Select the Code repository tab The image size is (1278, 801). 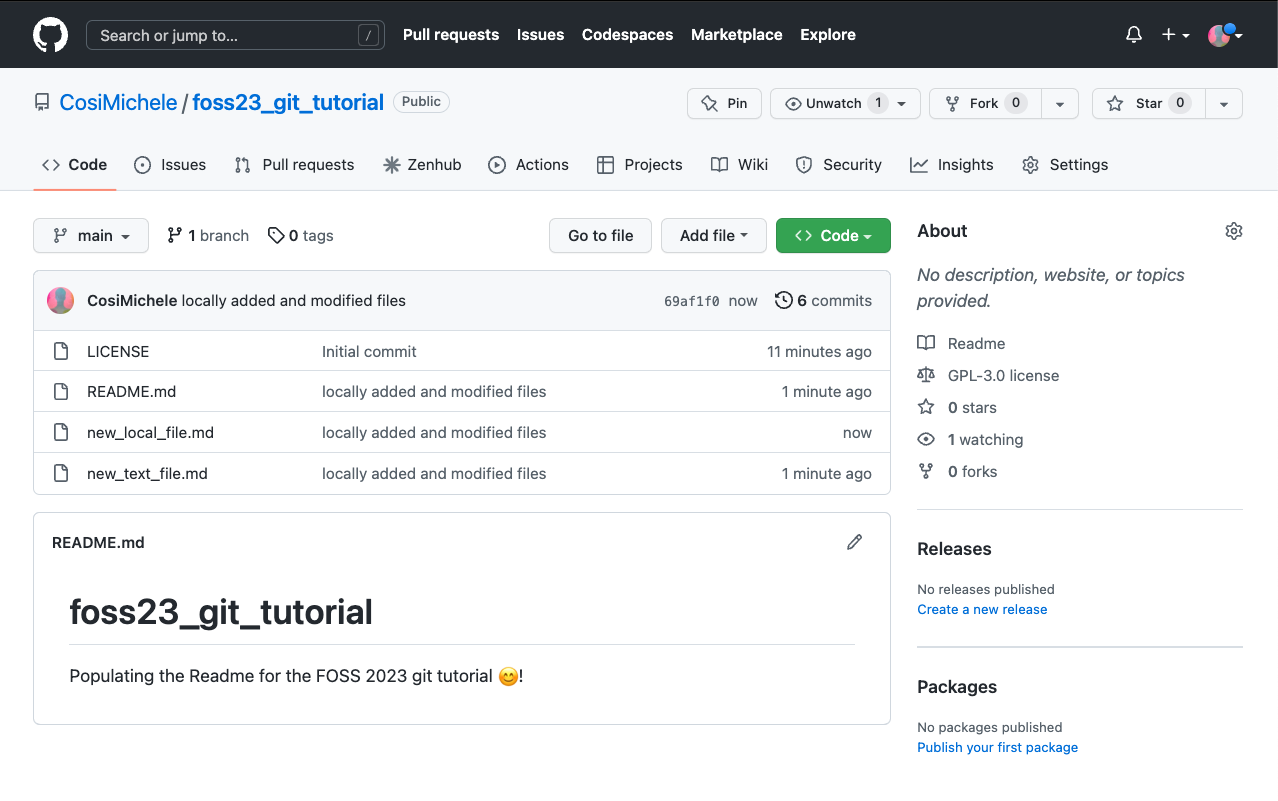click(x=75, y=165)
